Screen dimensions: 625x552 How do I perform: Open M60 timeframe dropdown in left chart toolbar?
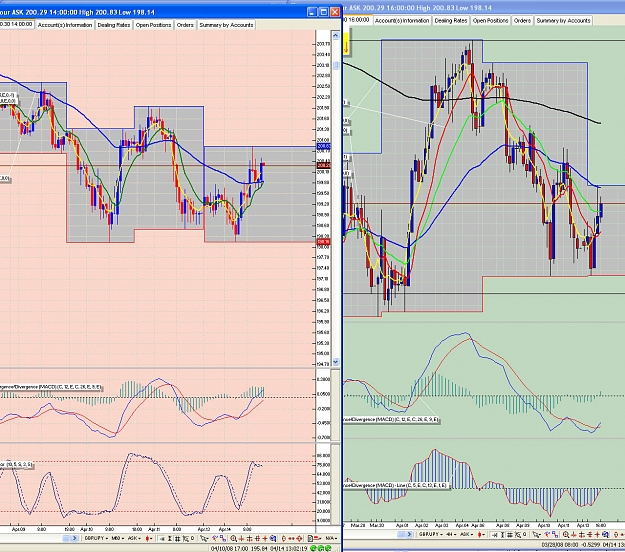[118, 538]
